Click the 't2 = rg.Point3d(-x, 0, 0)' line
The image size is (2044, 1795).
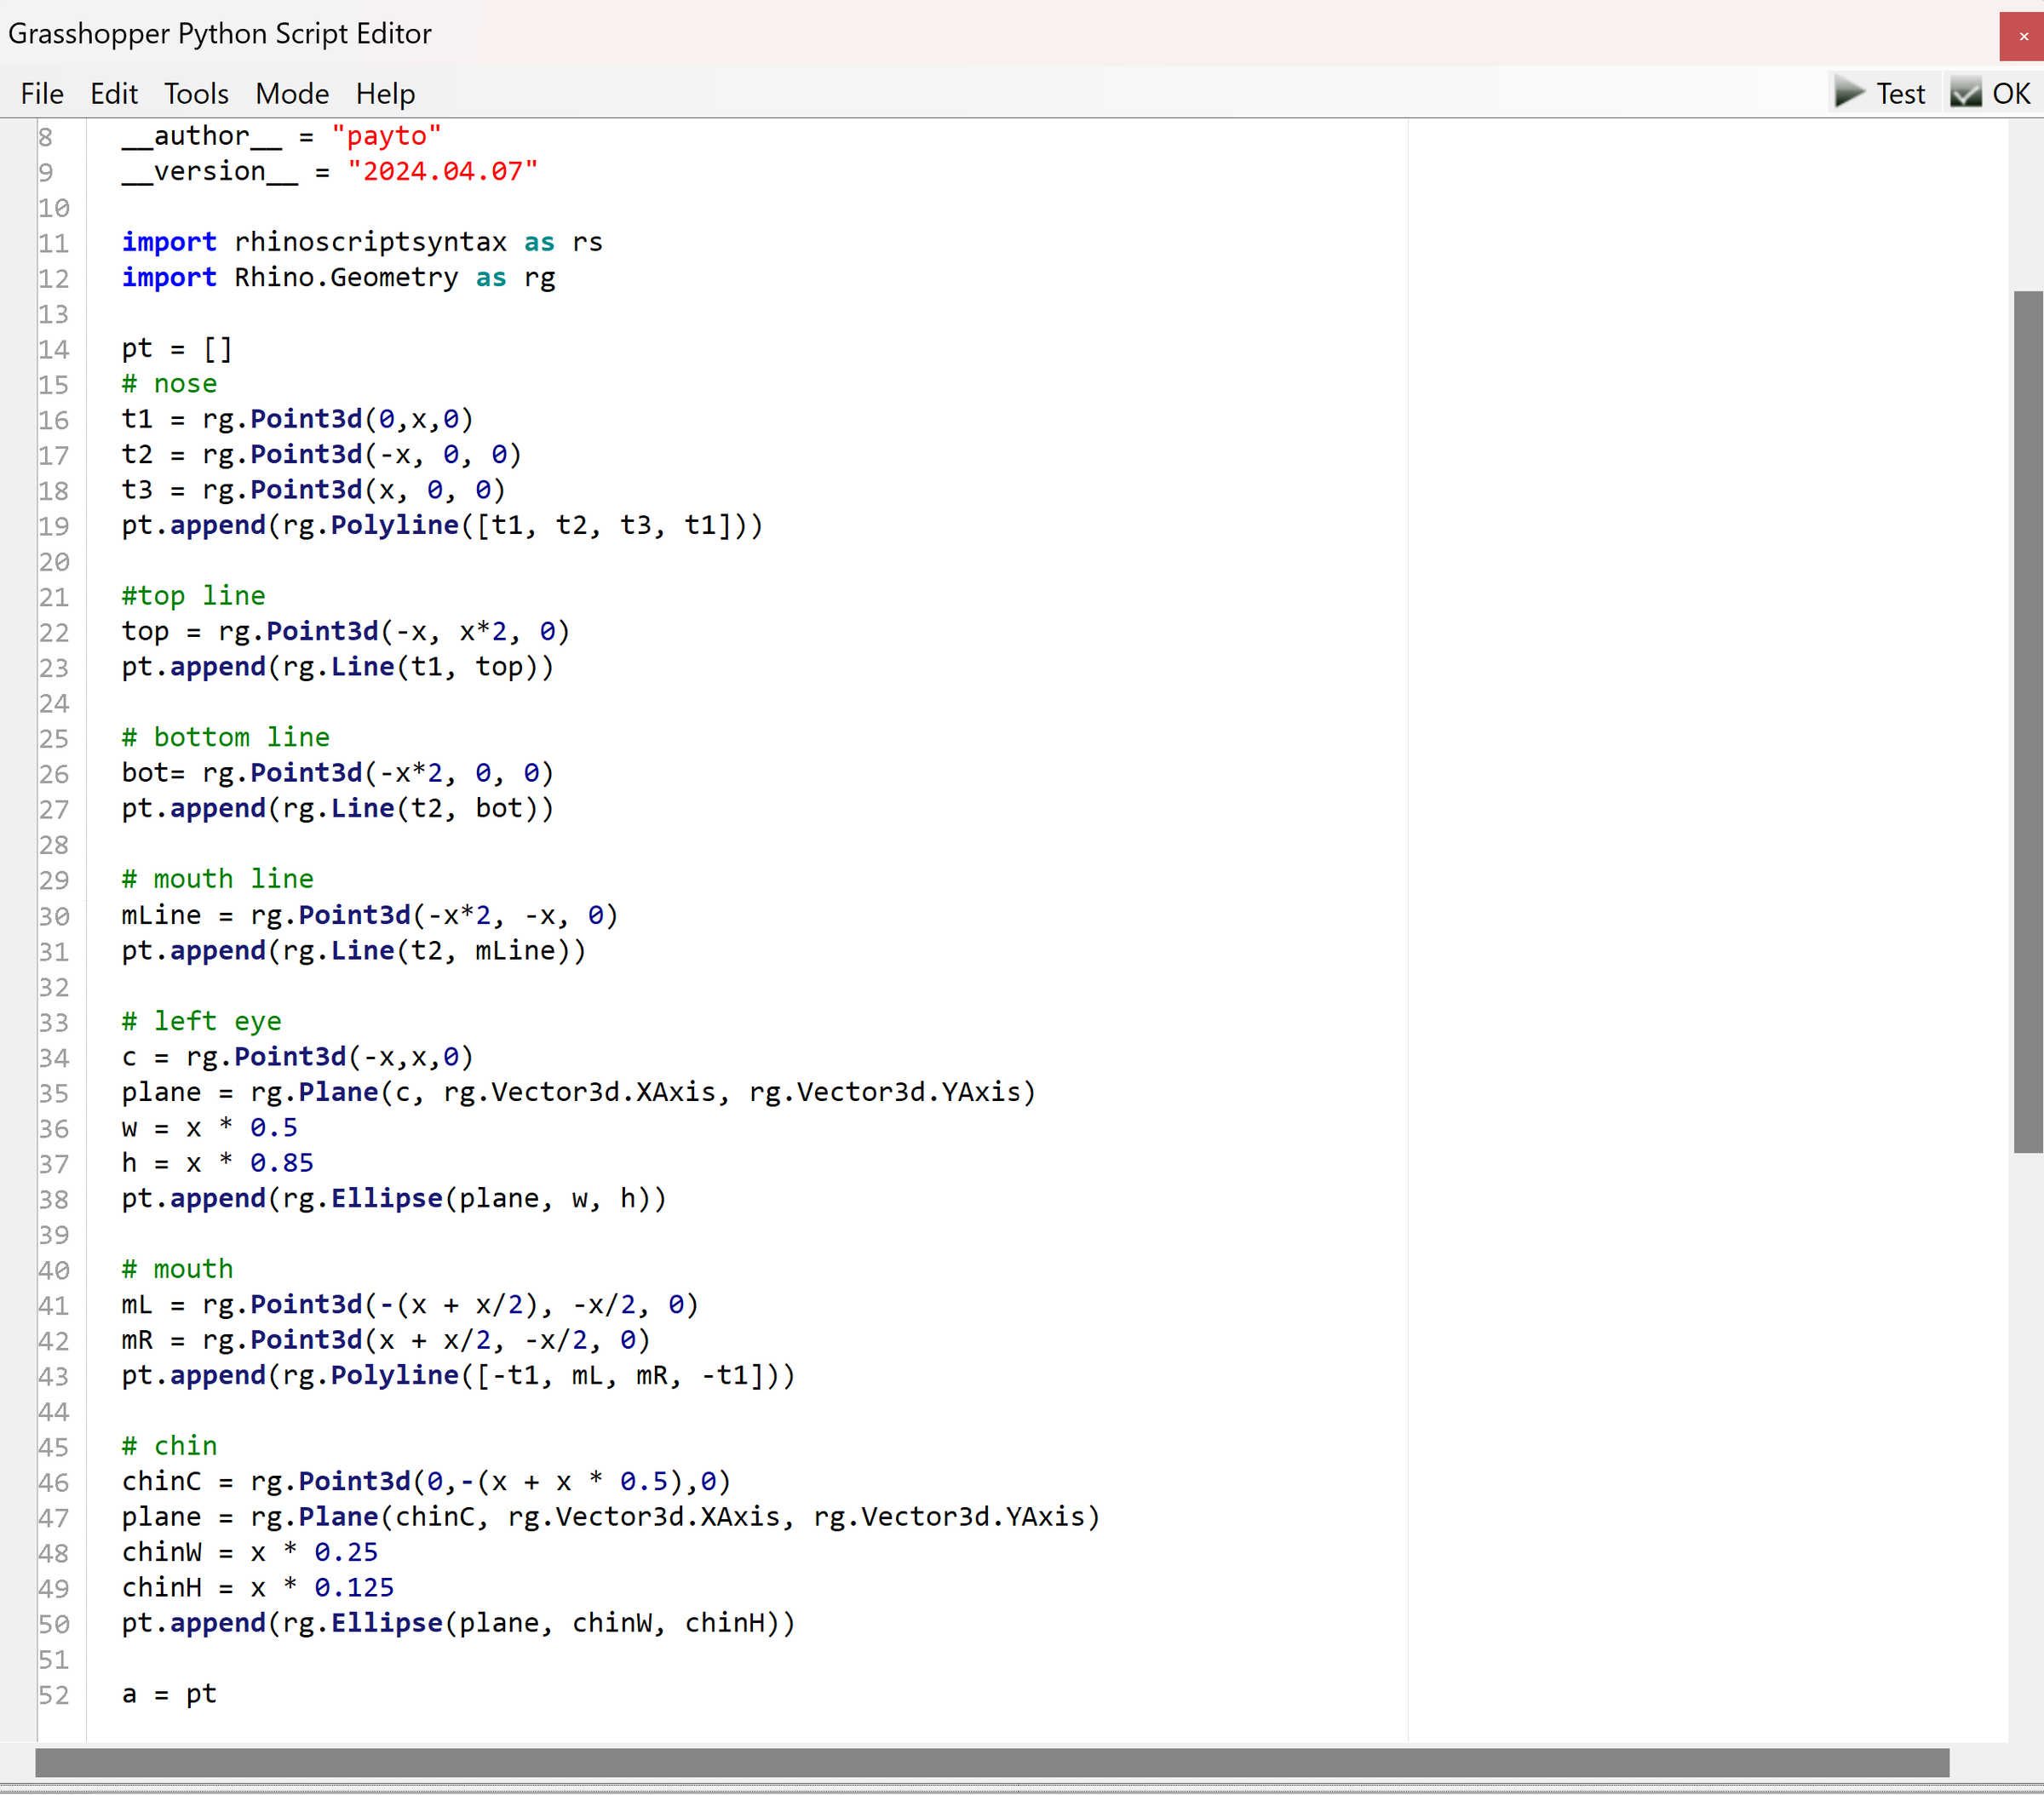[x=321, y=454]
